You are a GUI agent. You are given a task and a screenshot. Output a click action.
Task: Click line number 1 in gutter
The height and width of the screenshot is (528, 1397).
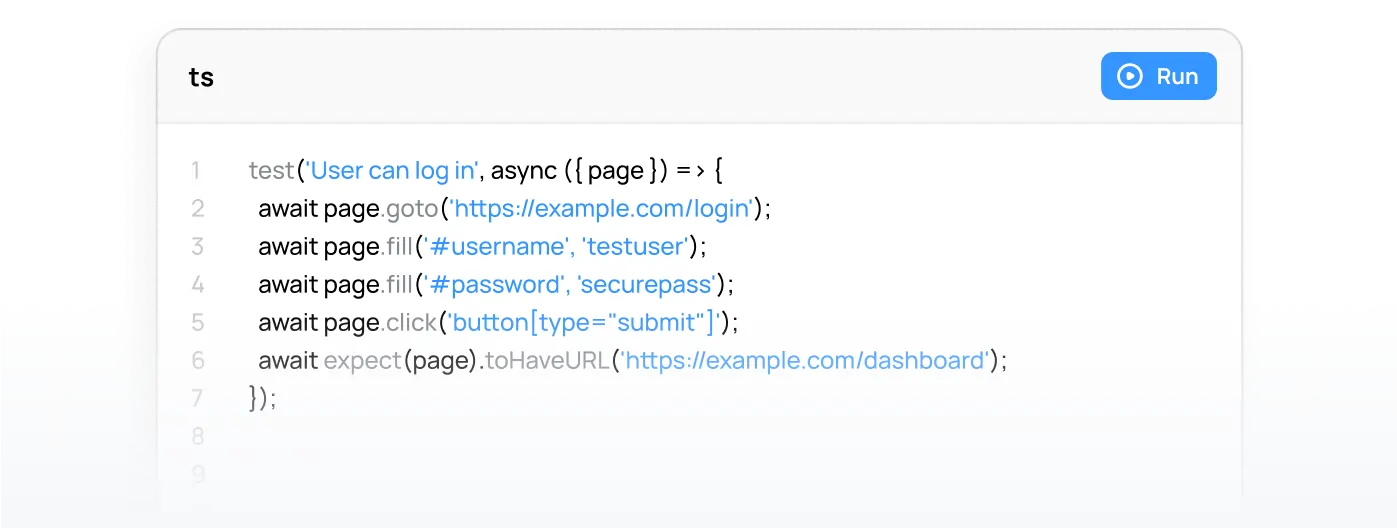click(x=196, y=171)
